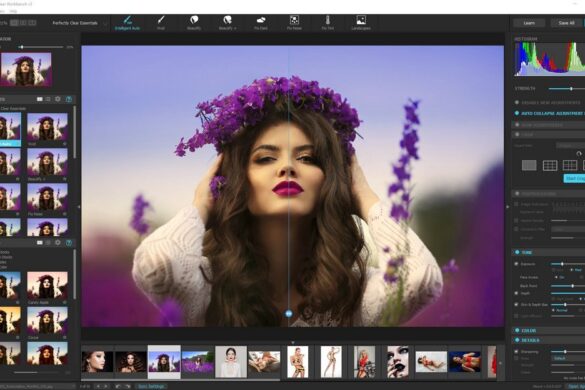Toggle the Color section power button
This screenshot has width=585, height=390.
[517, 330]
